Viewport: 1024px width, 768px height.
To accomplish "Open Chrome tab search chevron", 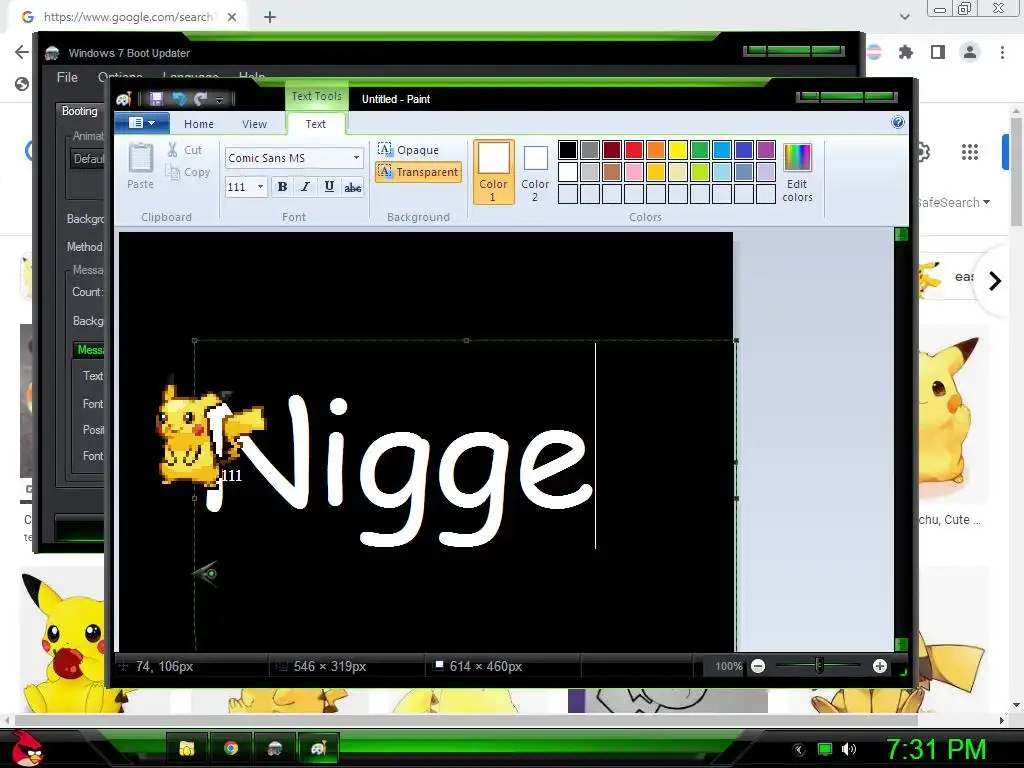I will coord(904,17).
